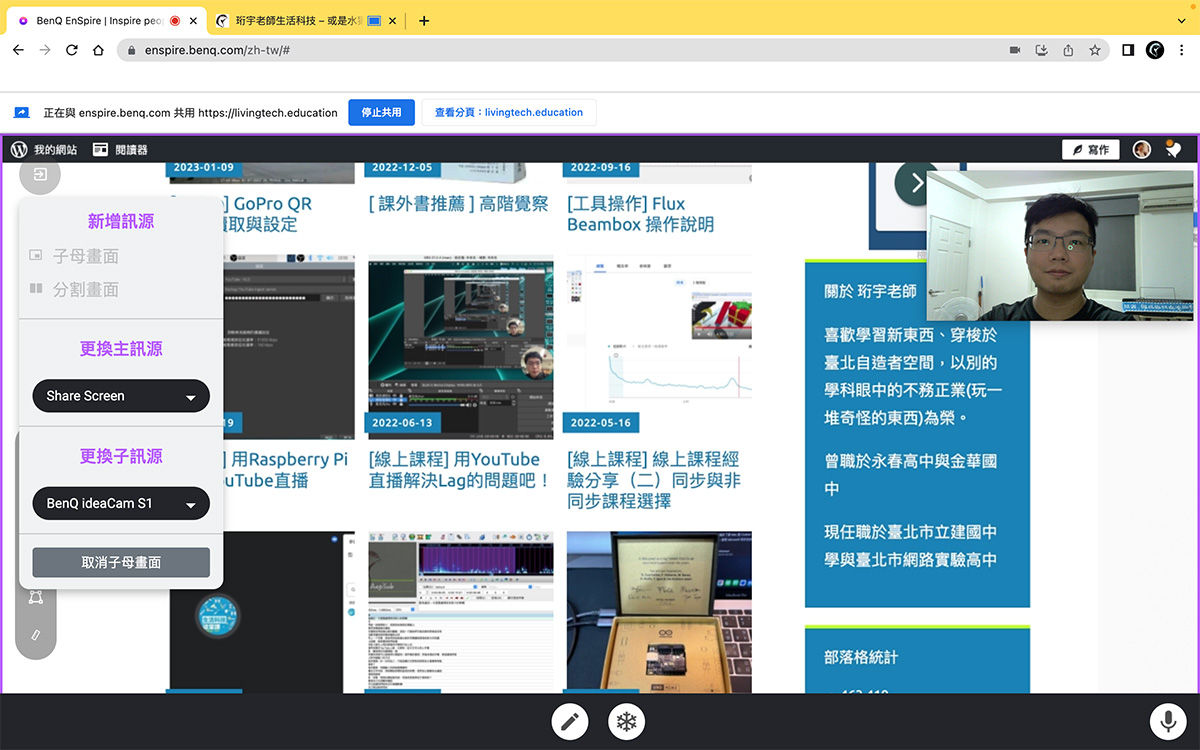Click the 關於 珩宇老師 heading
The width and height of the screenshot is (1200, 750).
(x=870, y=291)
